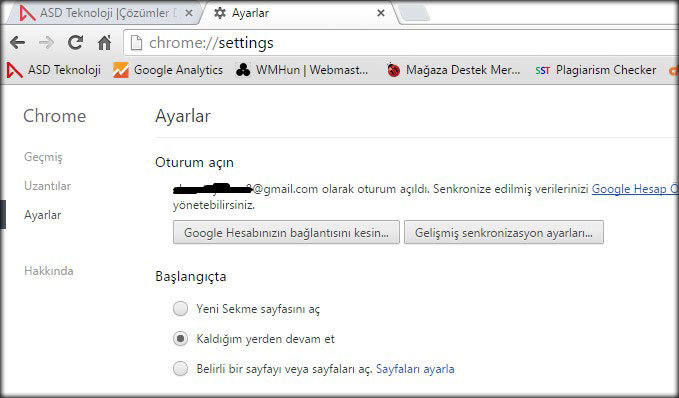The image size is (679, 398).
Task: Open Hakkında in the sidebar
Action: pyautogui.click(x=48, y=271)
